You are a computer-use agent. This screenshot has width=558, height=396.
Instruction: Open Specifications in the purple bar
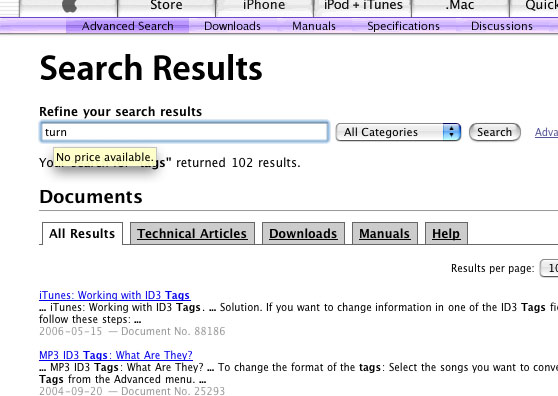[403, 26]
